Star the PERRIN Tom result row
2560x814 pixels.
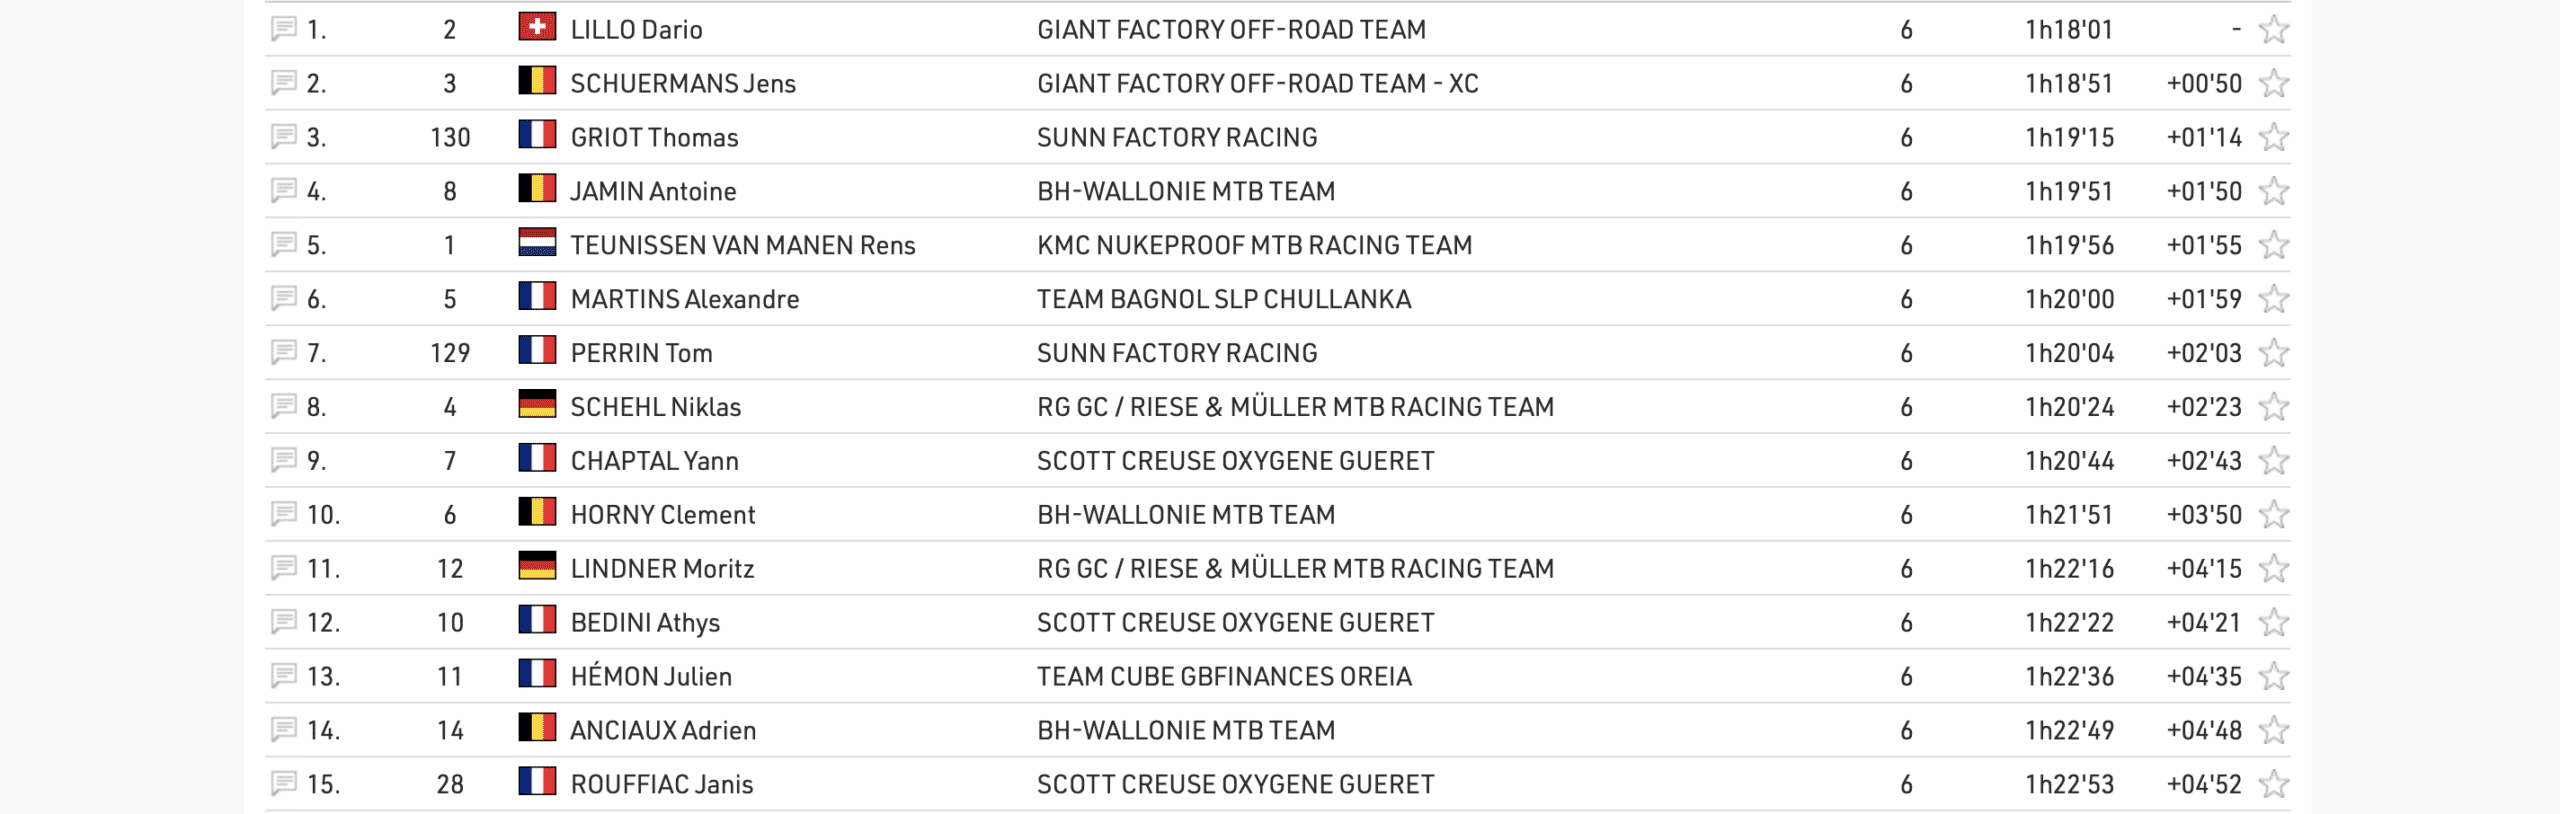point(2274,352)
